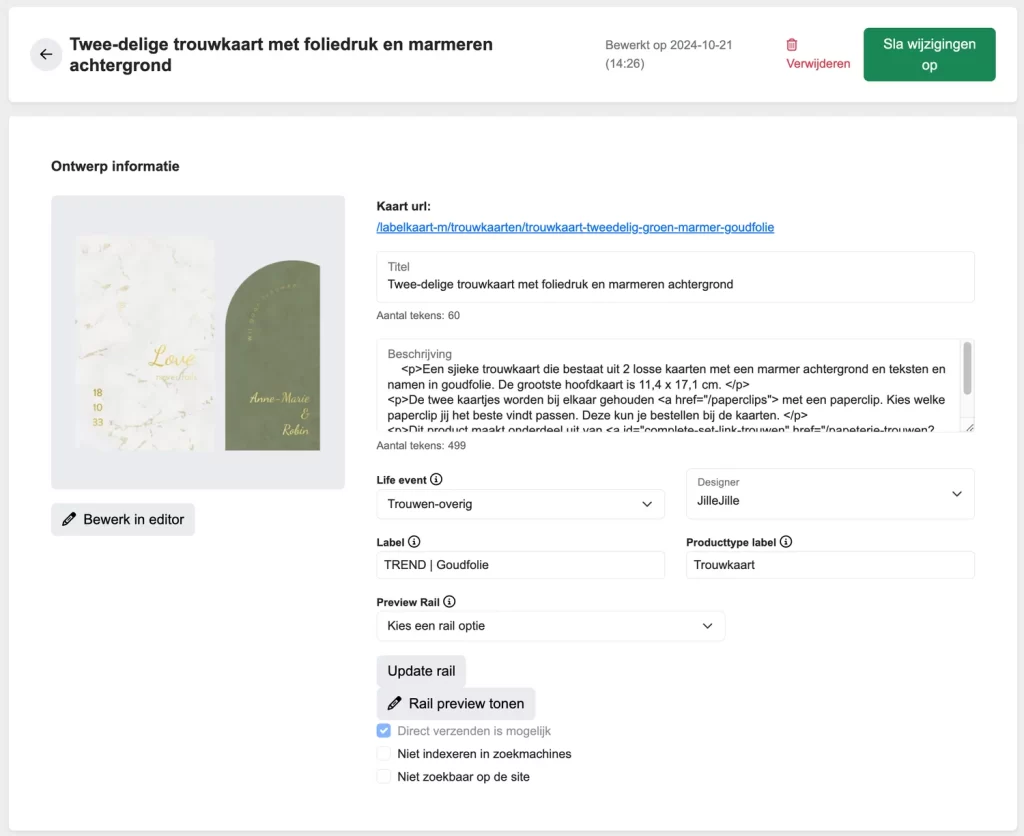Image resolution: width=1024 pixels, height=836 pixels.
Task: Open the Kaart url link
Action: [575, 228]
